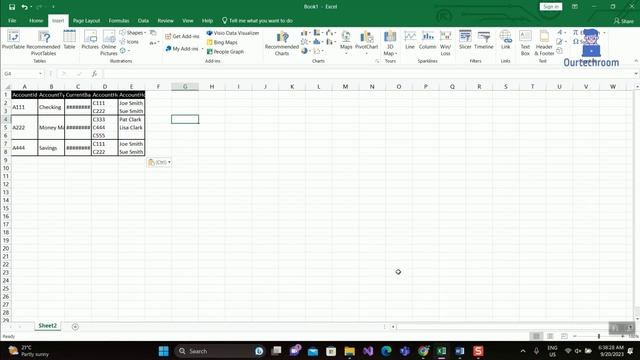Open Recommended Charts
Viewport: 640px width, 360px height.
(282, 43)
